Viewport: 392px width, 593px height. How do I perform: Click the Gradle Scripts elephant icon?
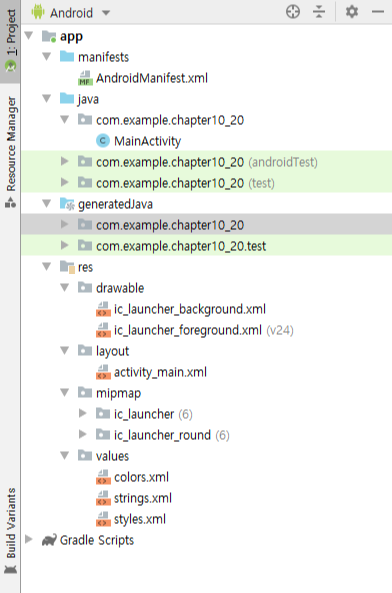point(49,540)
